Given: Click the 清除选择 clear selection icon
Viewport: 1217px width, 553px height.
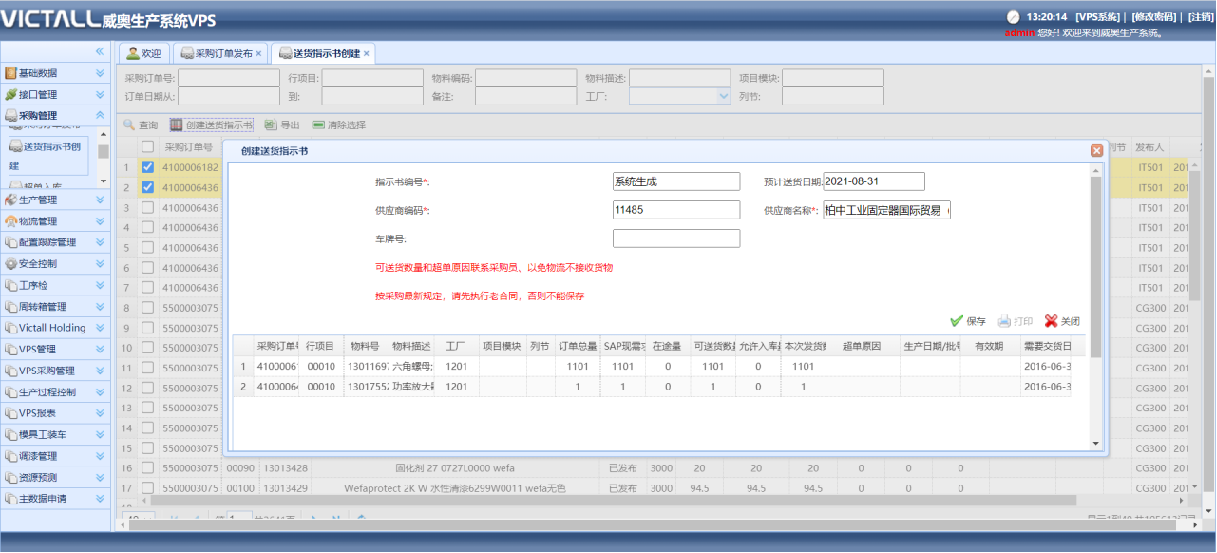Looking at the screenshot, I should pyautogui.click(x=318, y=125).
